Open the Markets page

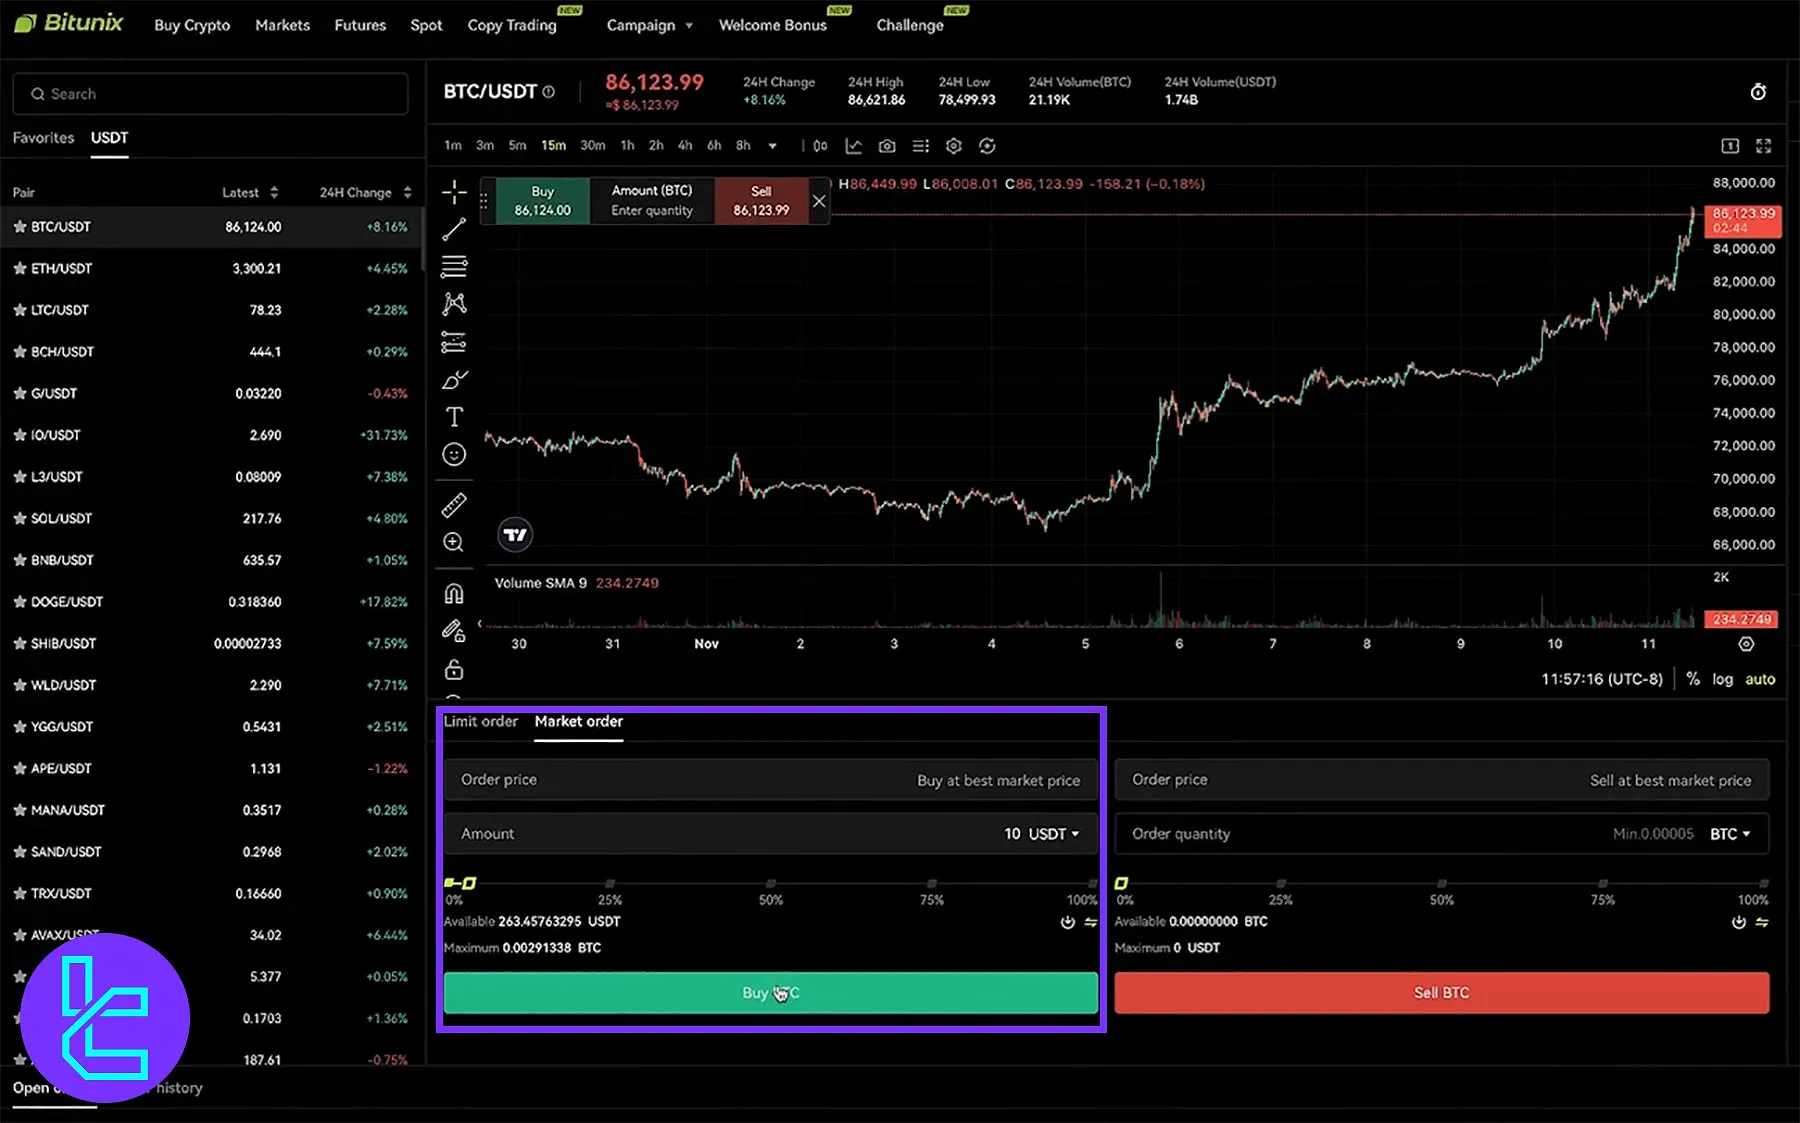[282, 25]
